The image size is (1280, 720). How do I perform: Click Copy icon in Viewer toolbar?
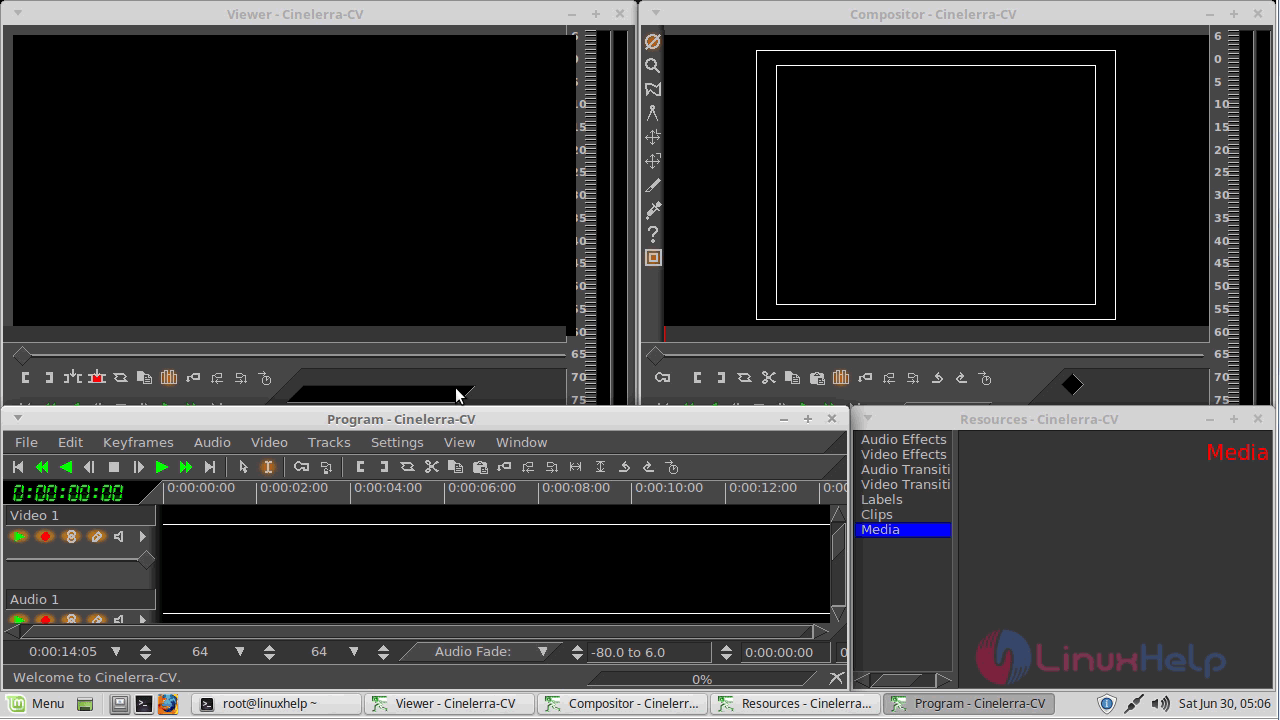pos(144,378)
